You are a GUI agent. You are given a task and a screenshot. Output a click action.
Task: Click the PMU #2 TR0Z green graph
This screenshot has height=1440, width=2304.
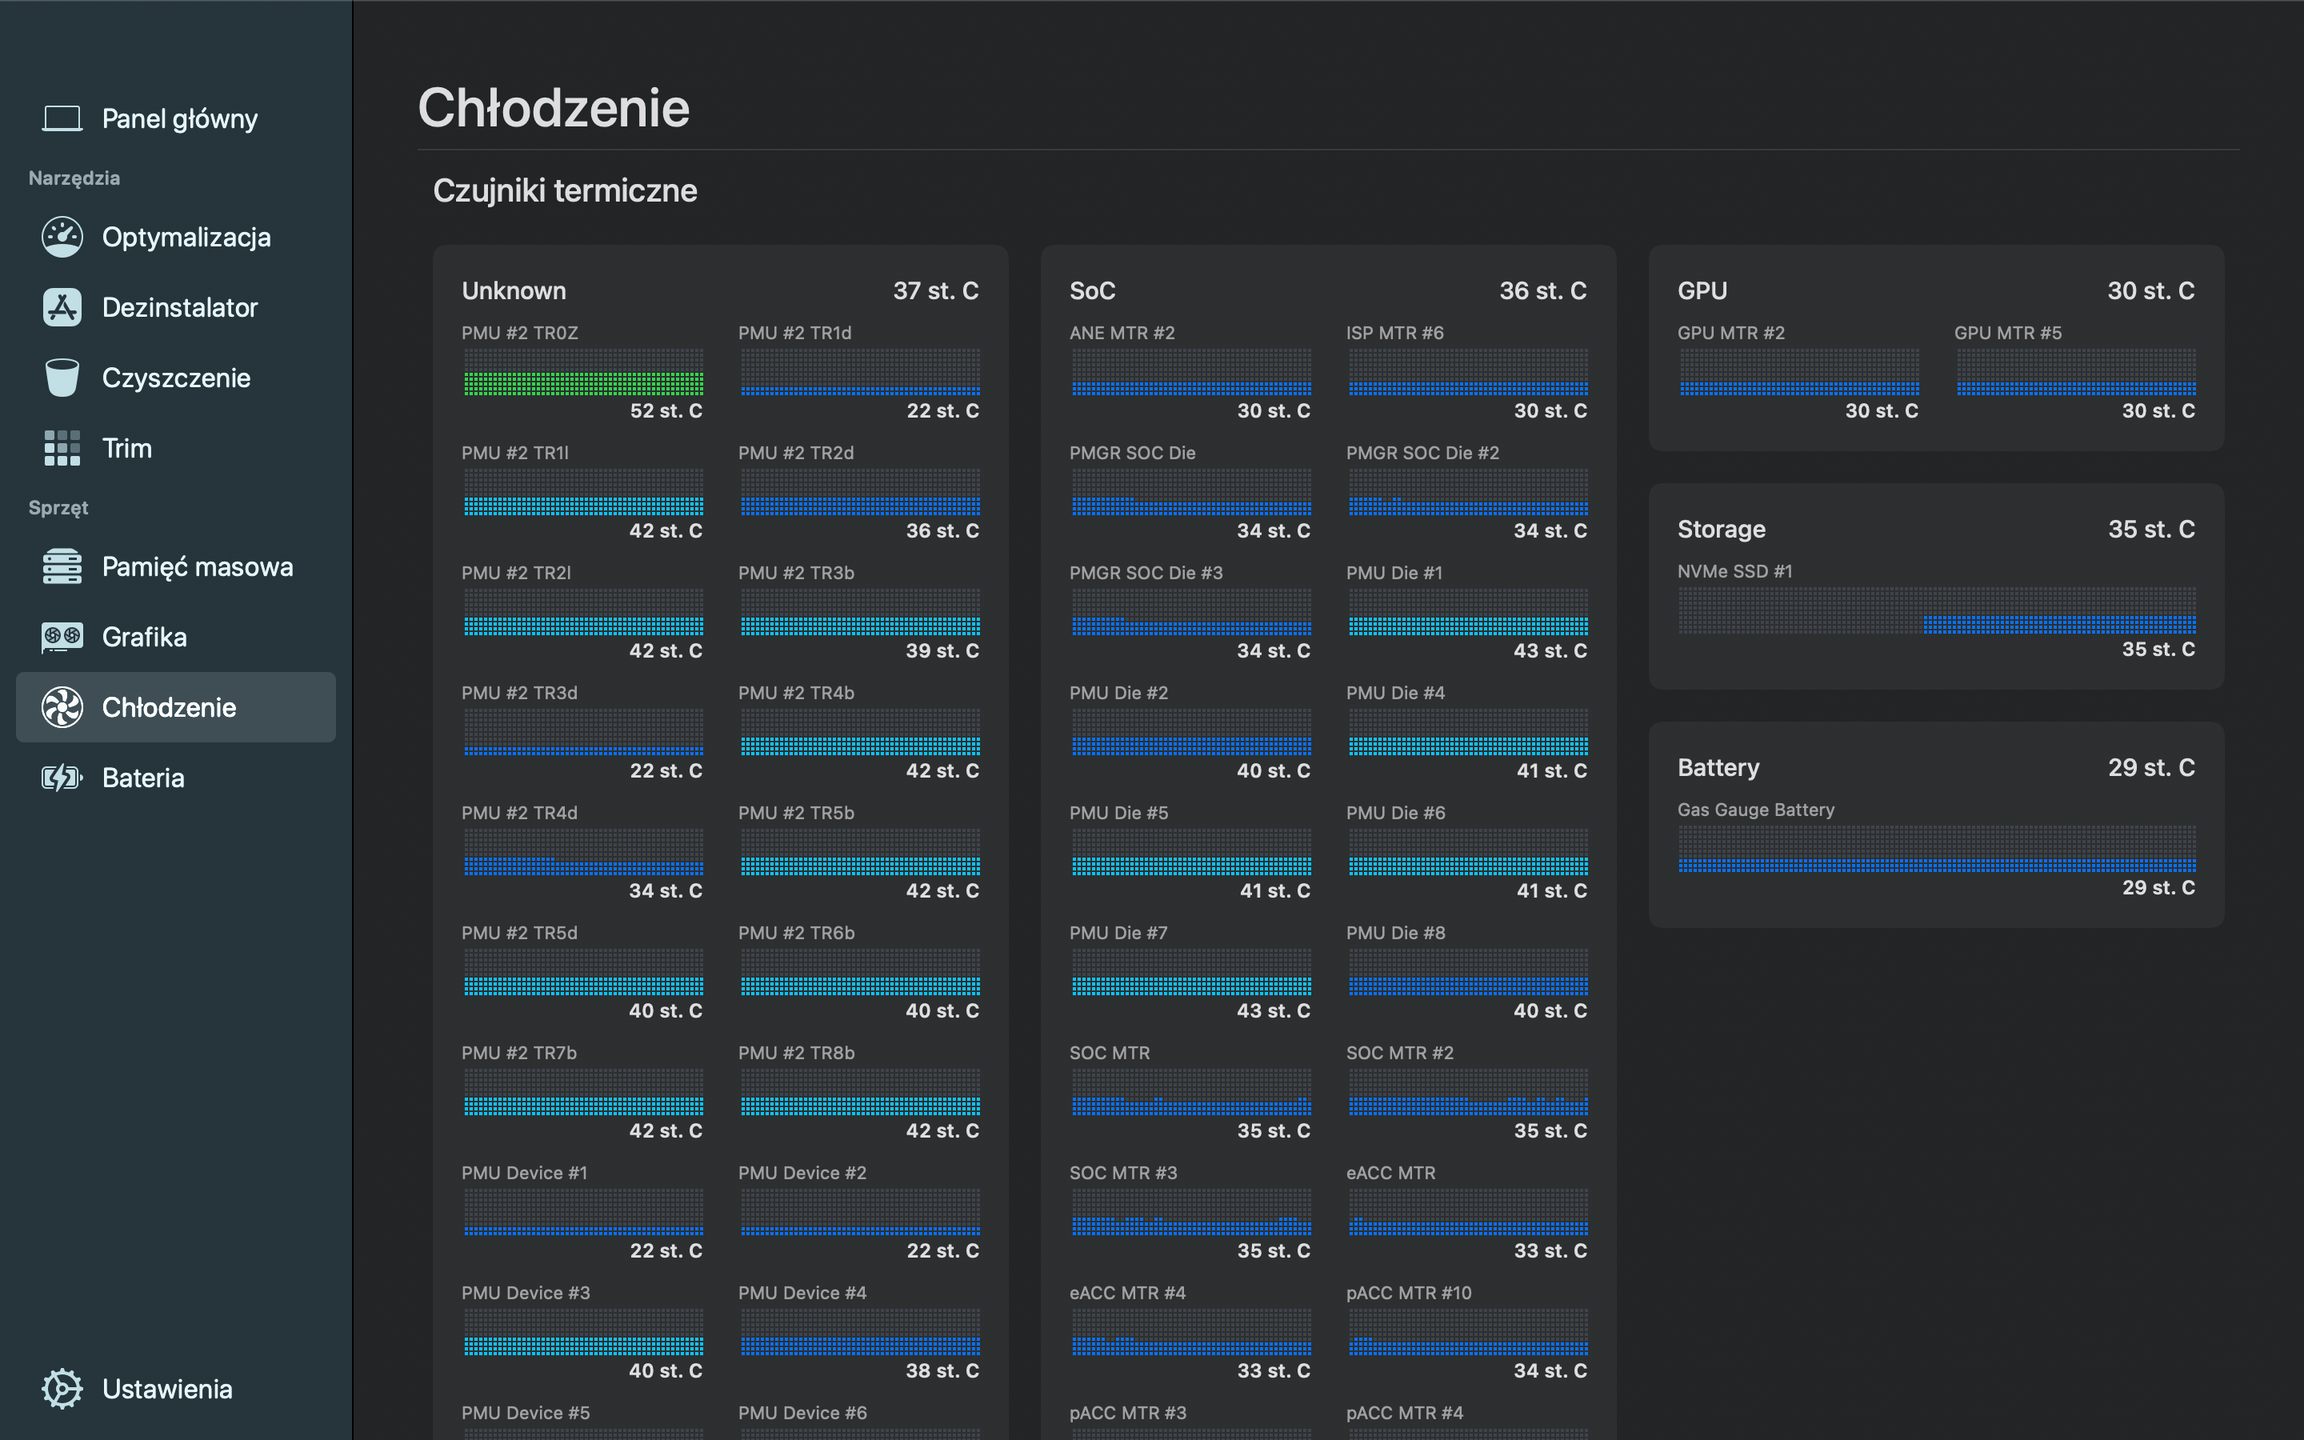pyautogui.click(x=583, y=372)
